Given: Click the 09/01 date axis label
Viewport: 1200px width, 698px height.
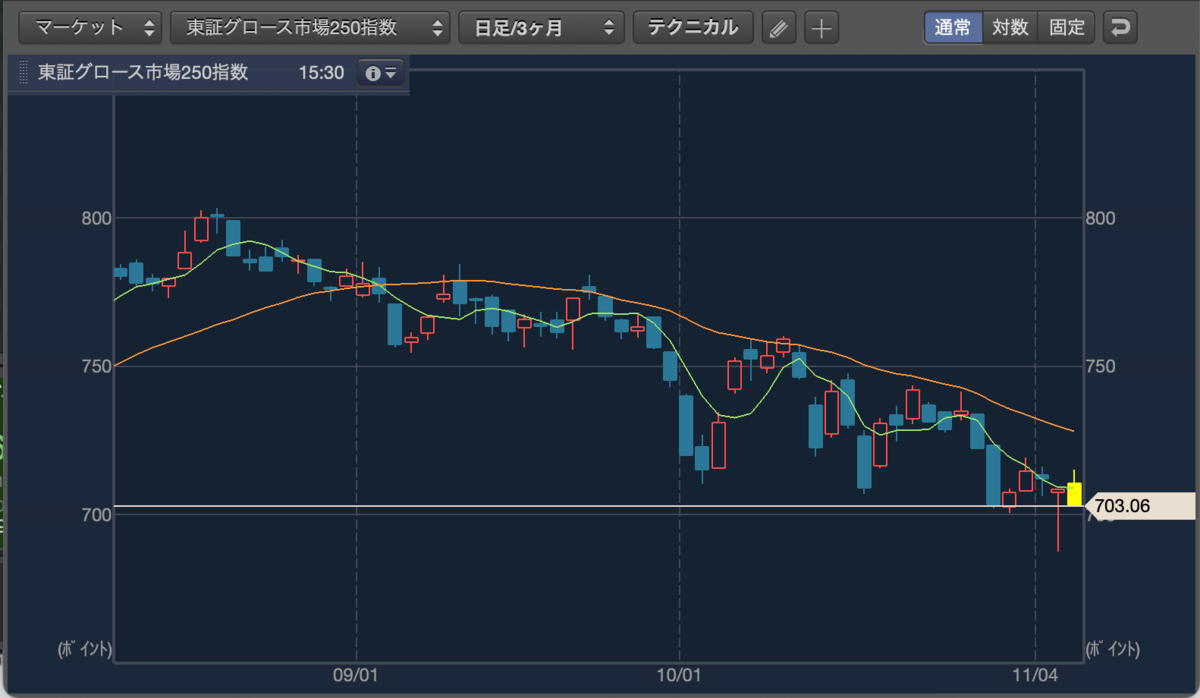Looking at the screenshot, I should [x=357, y=675].
